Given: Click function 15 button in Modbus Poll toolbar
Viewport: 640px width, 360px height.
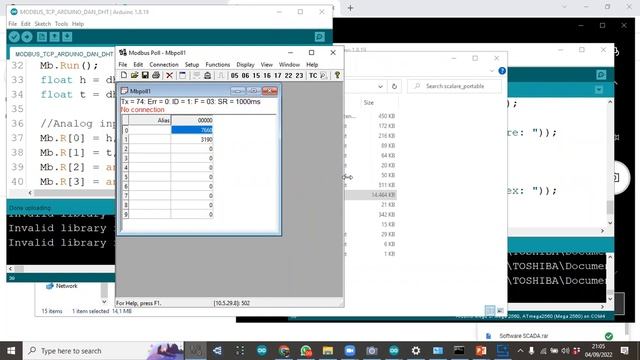Looking at the screenshot, I should [256, 76].
